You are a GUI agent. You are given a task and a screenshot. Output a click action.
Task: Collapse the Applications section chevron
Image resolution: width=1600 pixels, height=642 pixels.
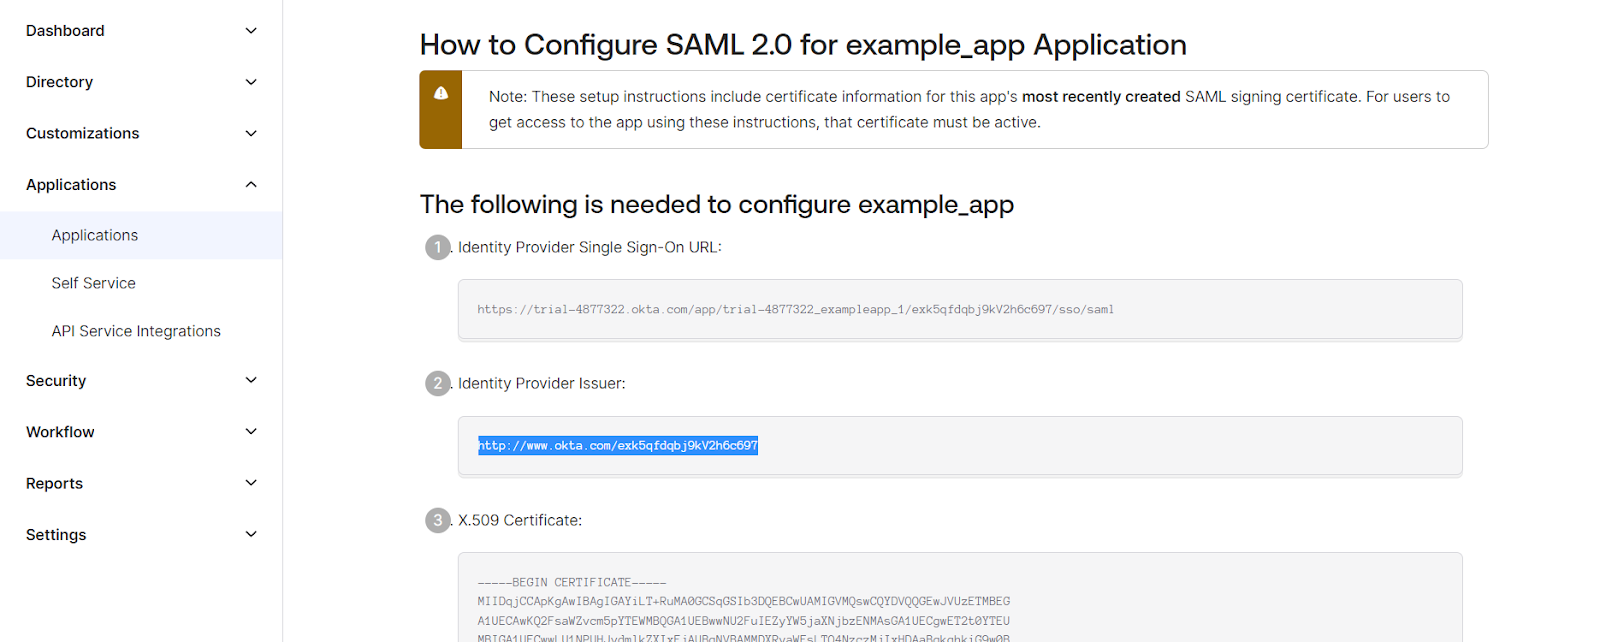point(251,184)
